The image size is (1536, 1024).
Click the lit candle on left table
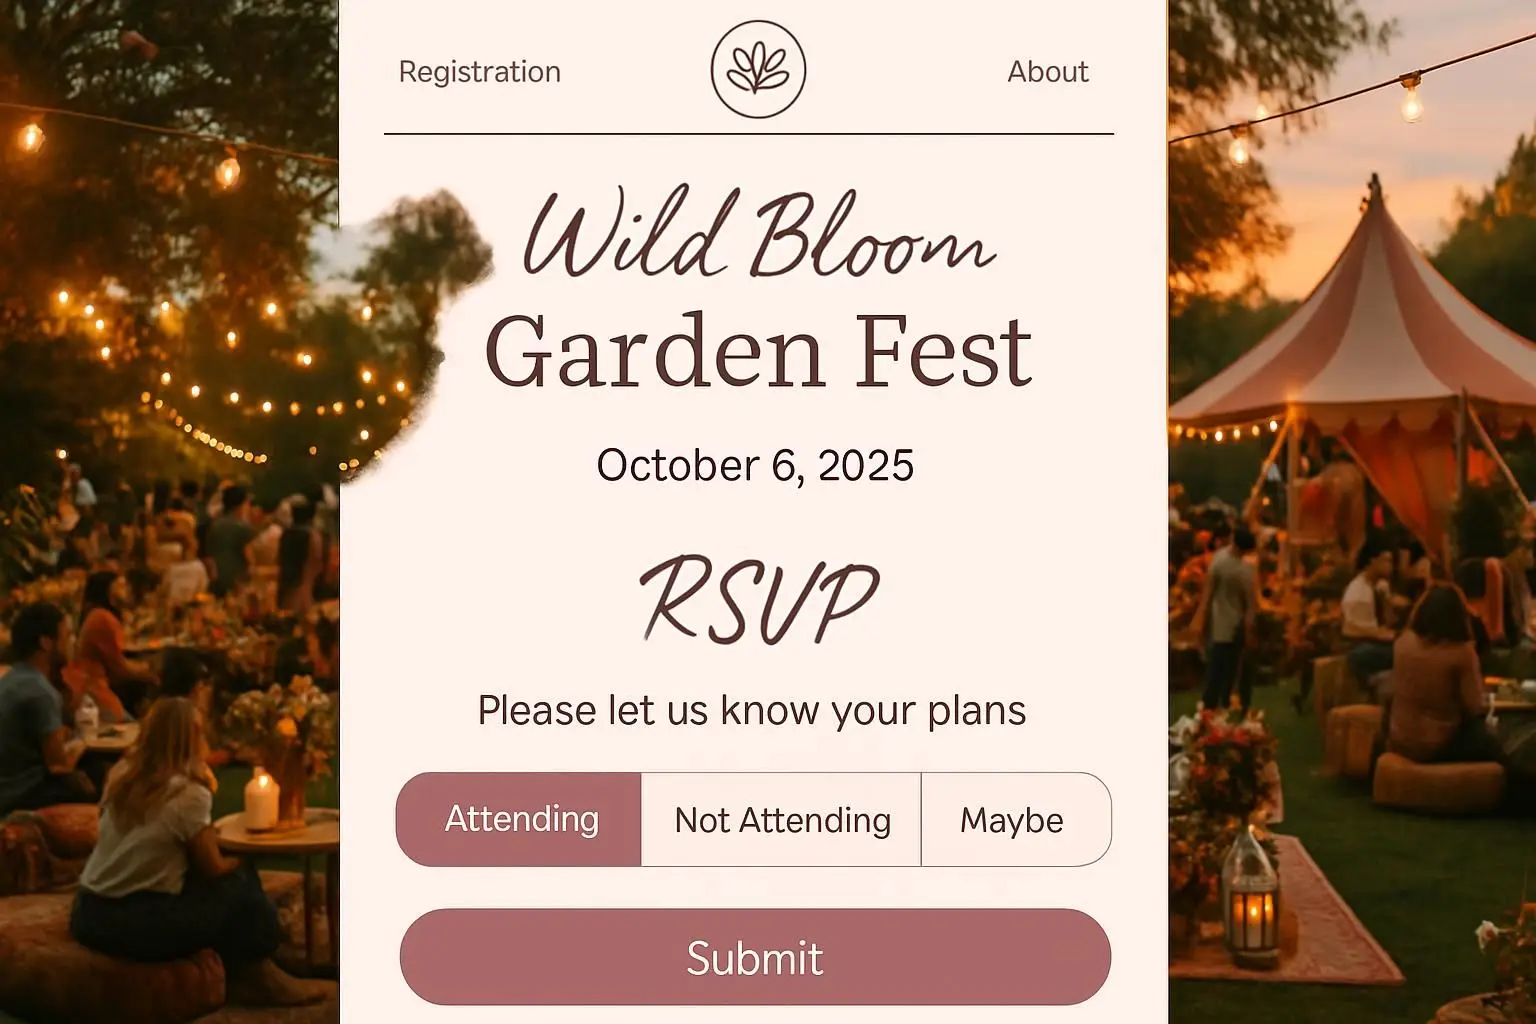point(261,800)
